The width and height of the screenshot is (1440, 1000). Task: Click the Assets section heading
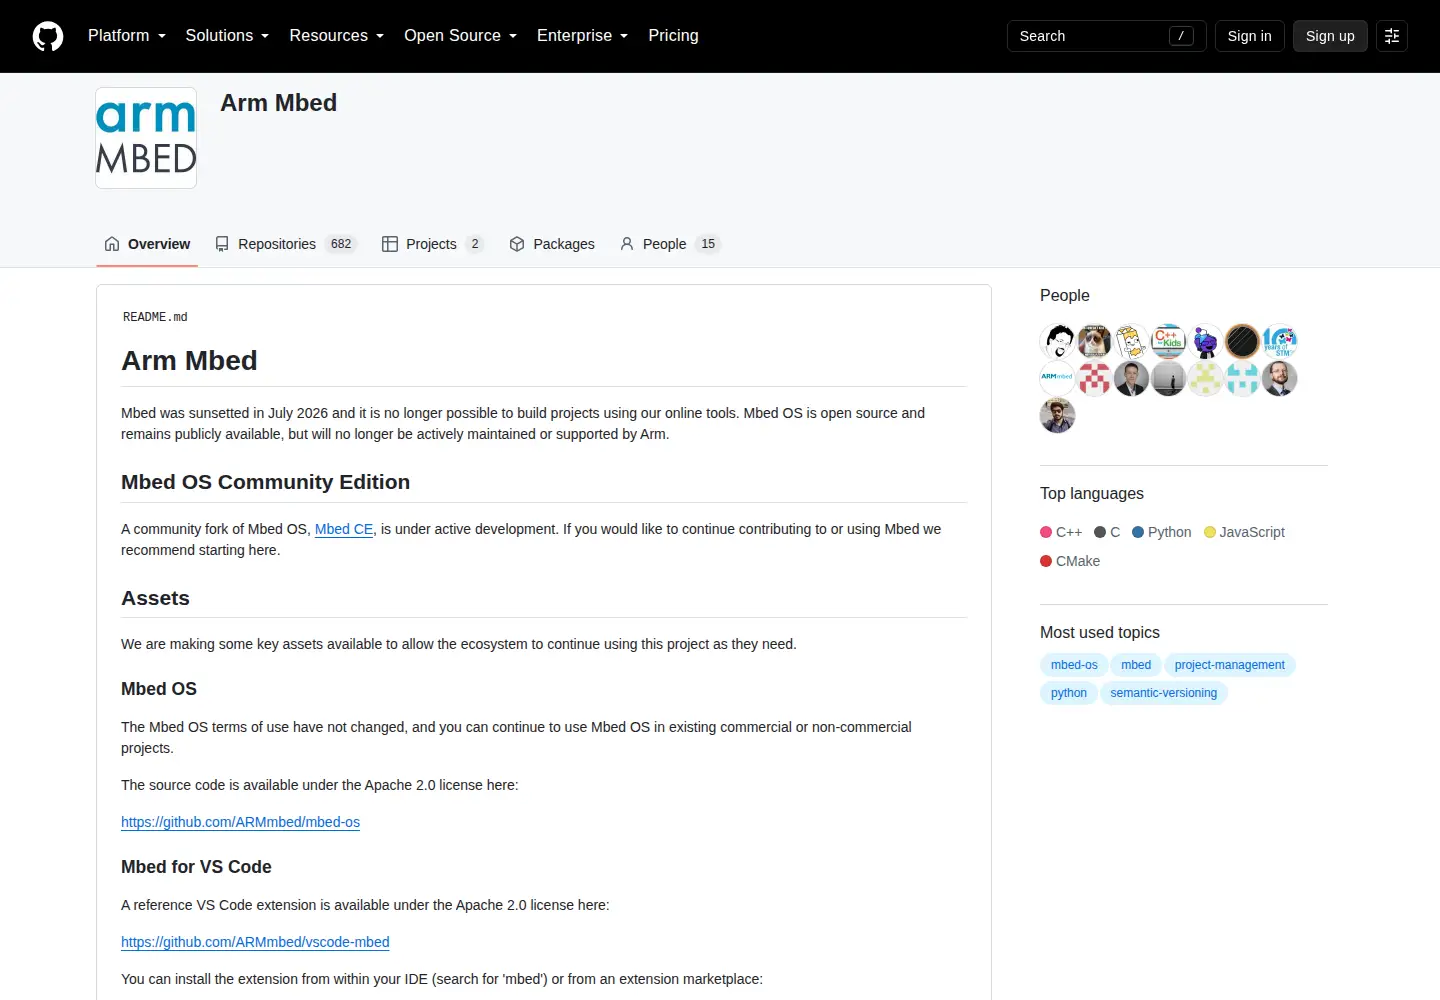[155, 598]
